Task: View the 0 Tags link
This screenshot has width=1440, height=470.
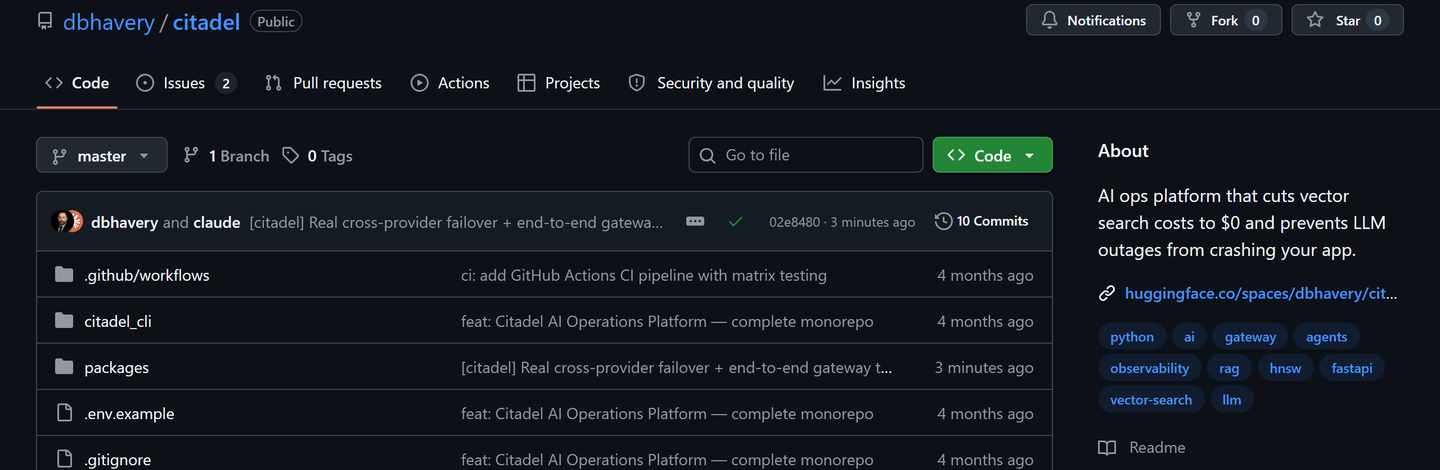Action: pos(317,156)
